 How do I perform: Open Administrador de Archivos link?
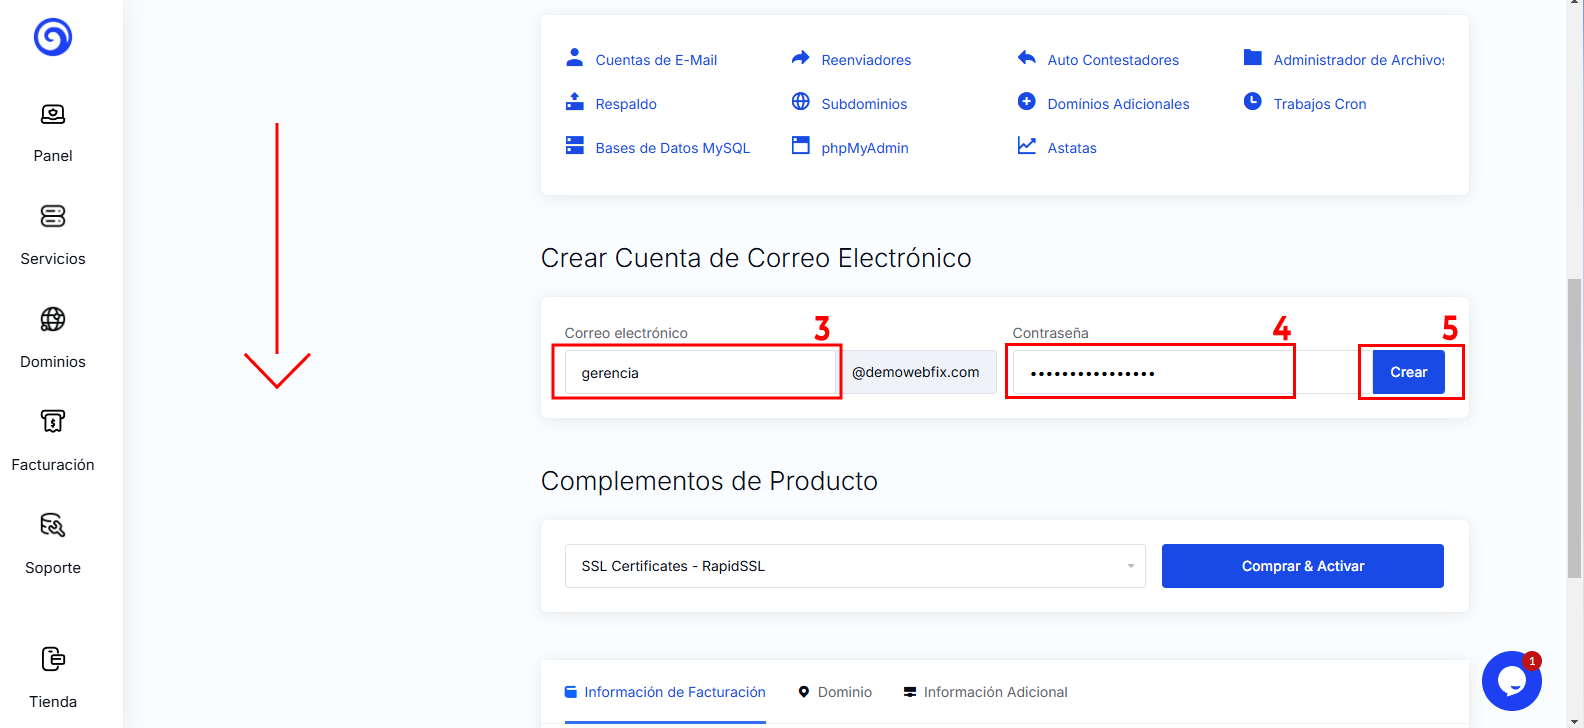(x=1359, y=60)
